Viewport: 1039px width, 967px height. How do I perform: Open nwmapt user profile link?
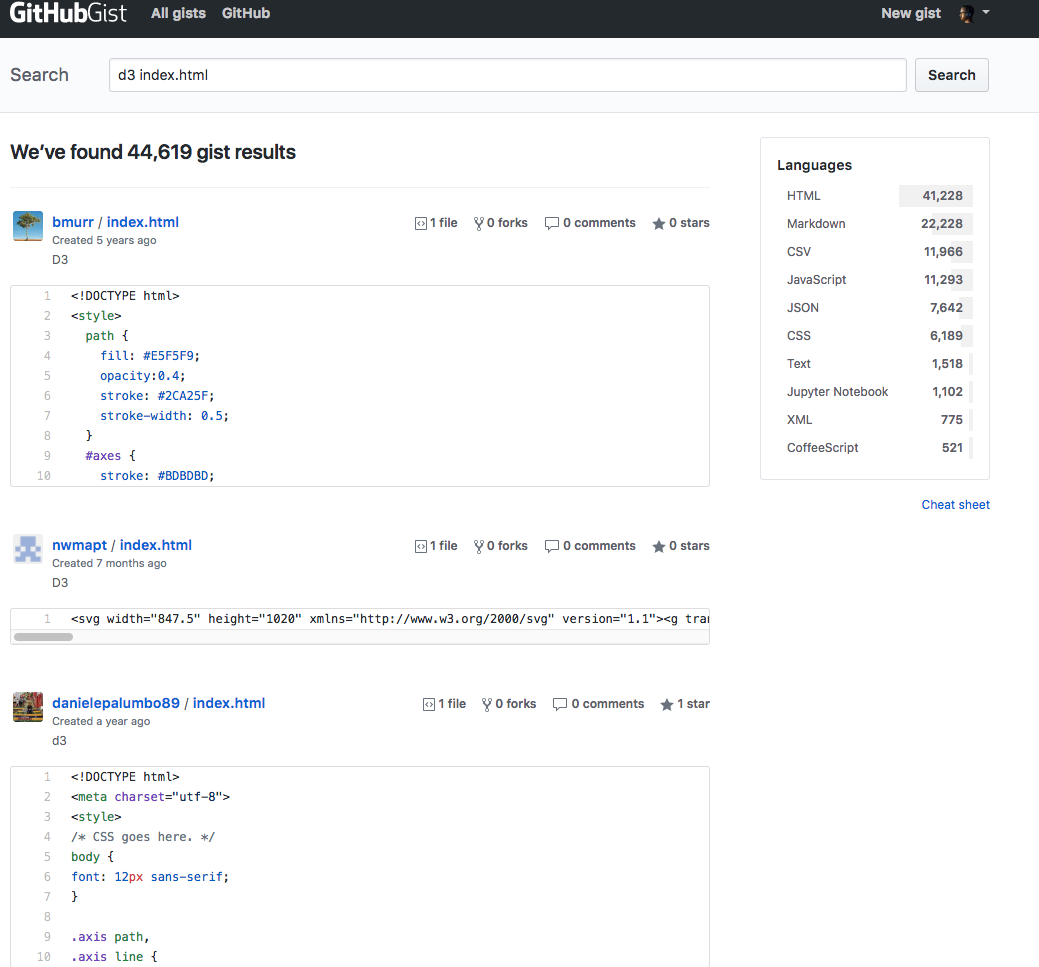click(x=80, y=545)
